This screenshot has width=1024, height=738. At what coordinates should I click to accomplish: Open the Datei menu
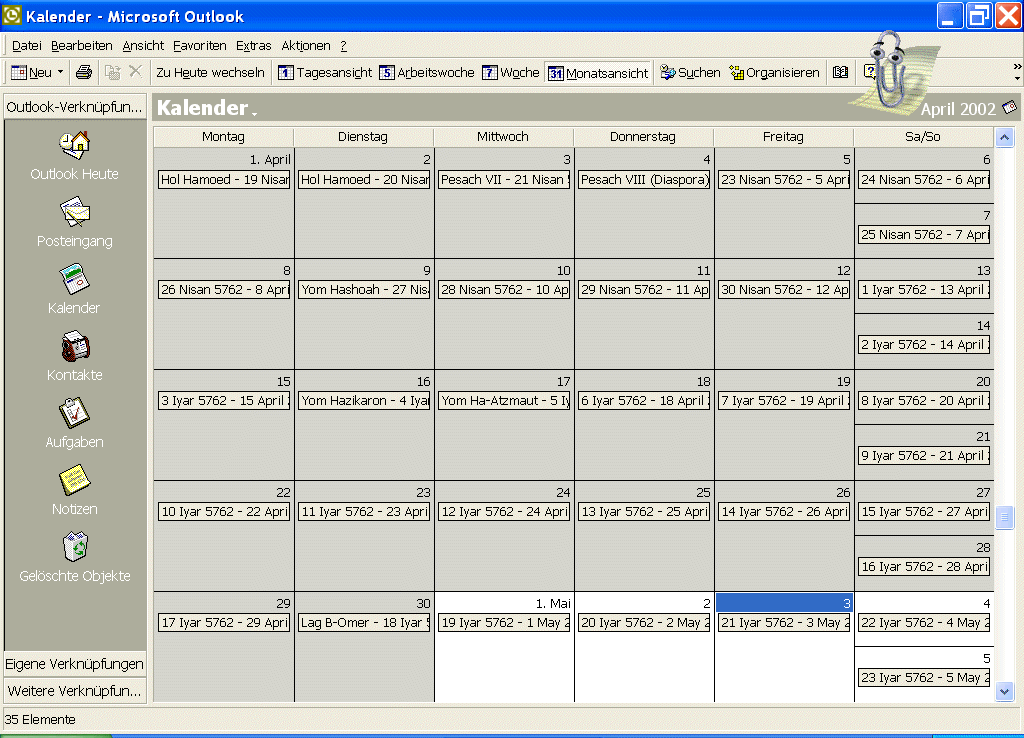(x=27, y=46)
